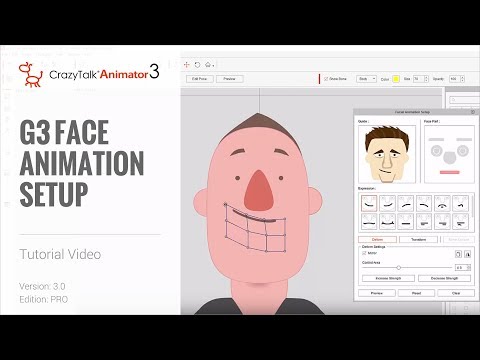The width and height of the screenshot is (480, 360).
Task: Click the rotate tool icon
Action: [197, 65]
